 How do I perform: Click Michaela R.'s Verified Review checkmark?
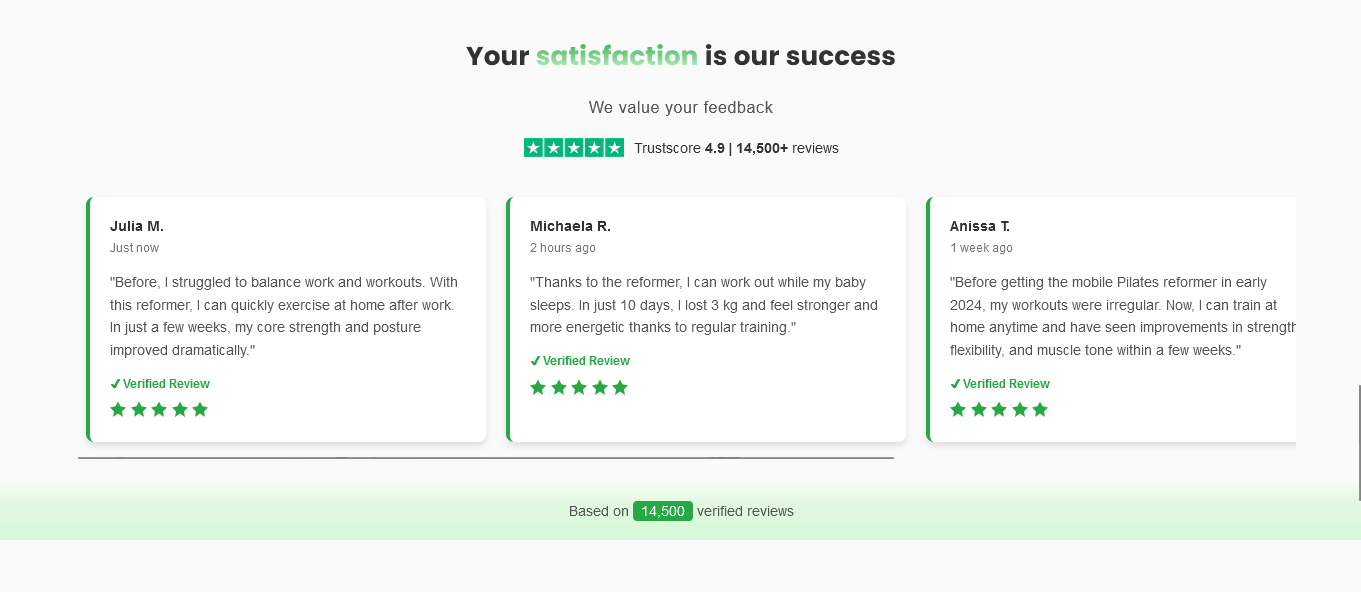pyautogui.click(x=536, y=361)
